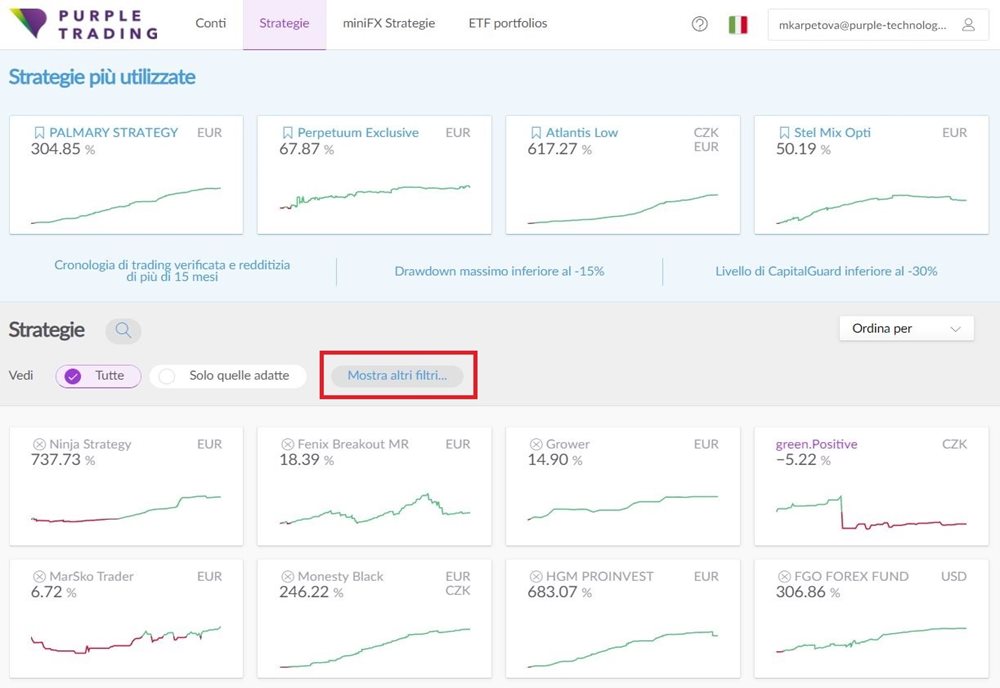Click the 737.73 % return value
Image resolution: width=1000 pixels, height=688 pixels.
point(62,460)
